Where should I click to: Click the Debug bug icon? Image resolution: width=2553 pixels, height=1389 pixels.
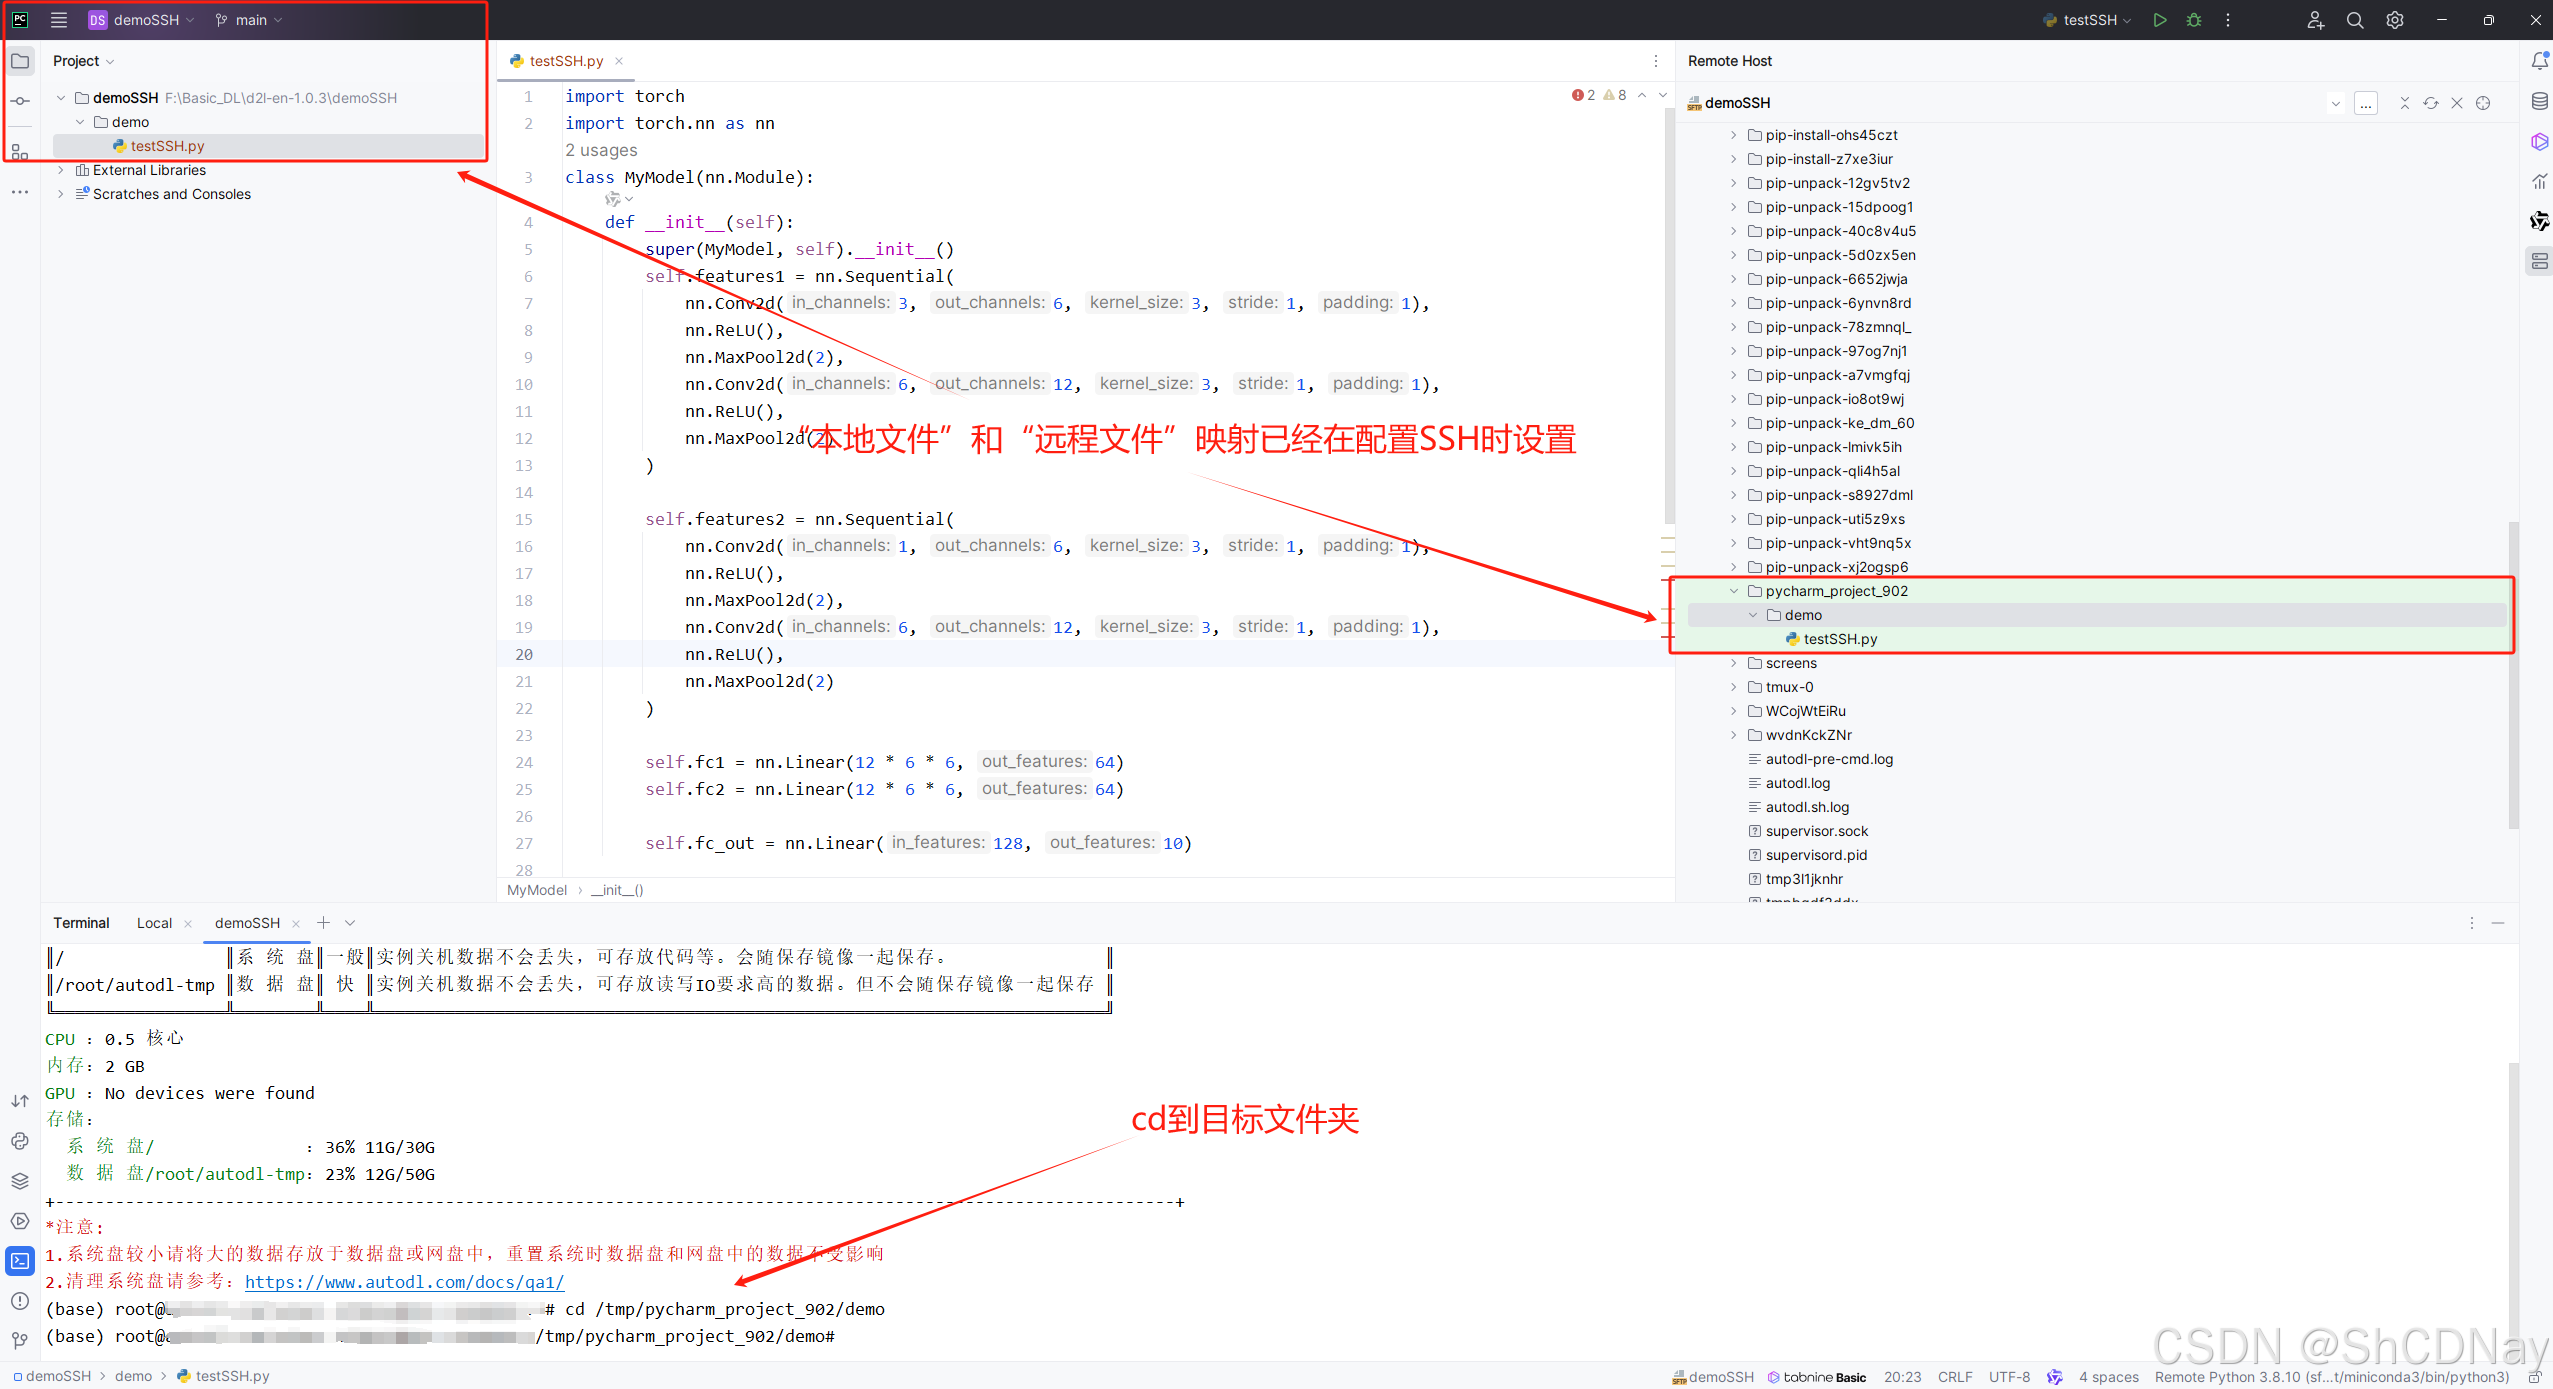pos(2194,20)
